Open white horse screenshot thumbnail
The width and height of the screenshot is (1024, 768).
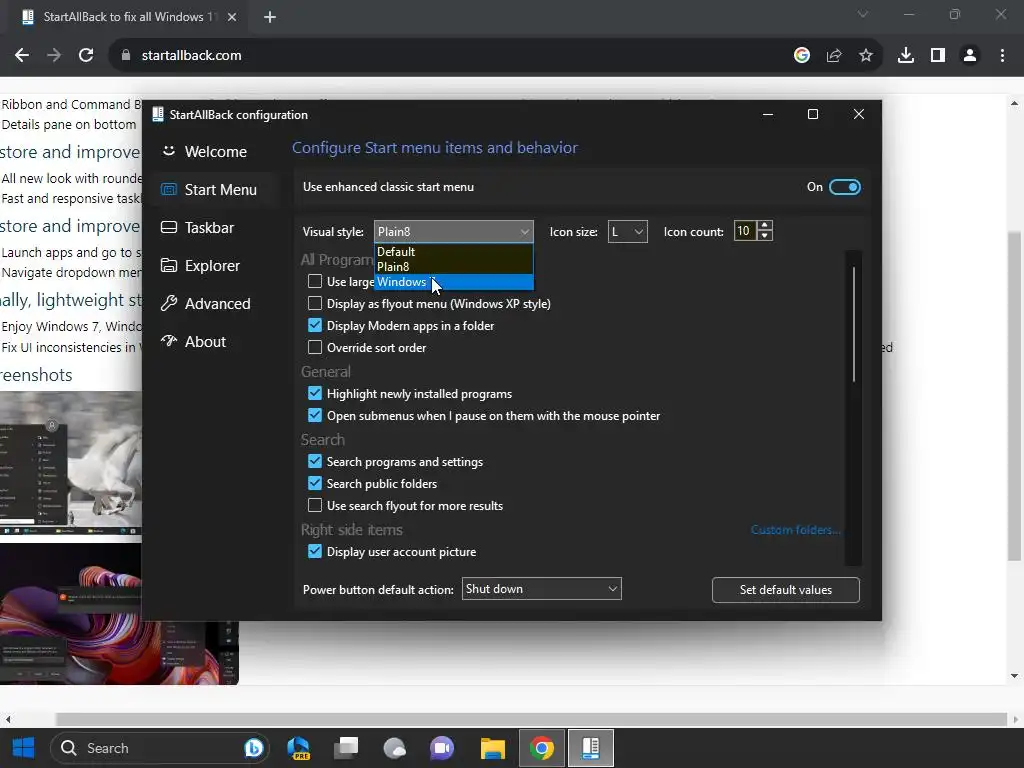coord(71,464)
